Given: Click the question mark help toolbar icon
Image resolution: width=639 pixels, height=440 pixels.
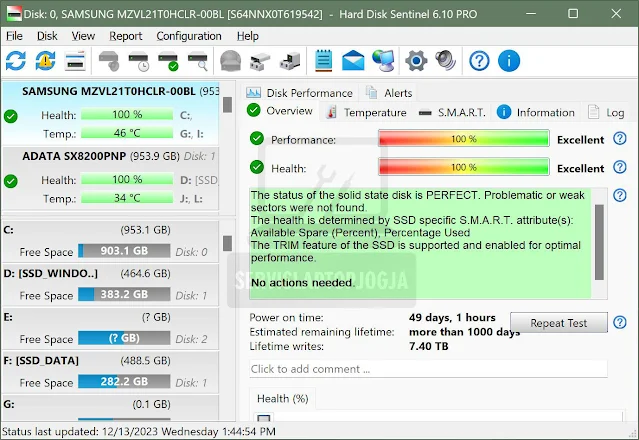Looking at the screenshot, I should pyautogui.click(x=479, y=61).
